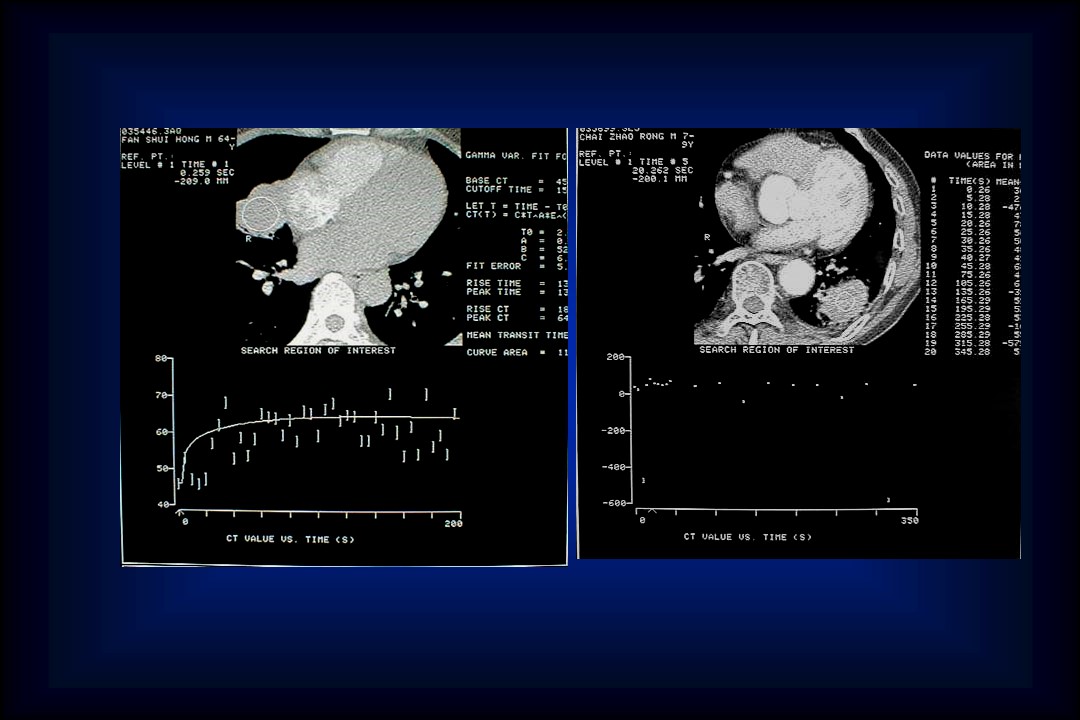Click the 'CT VALUE VS. TIME (S)' label on left graph
Screen dimensions: 1080x720
pos(290,539)
